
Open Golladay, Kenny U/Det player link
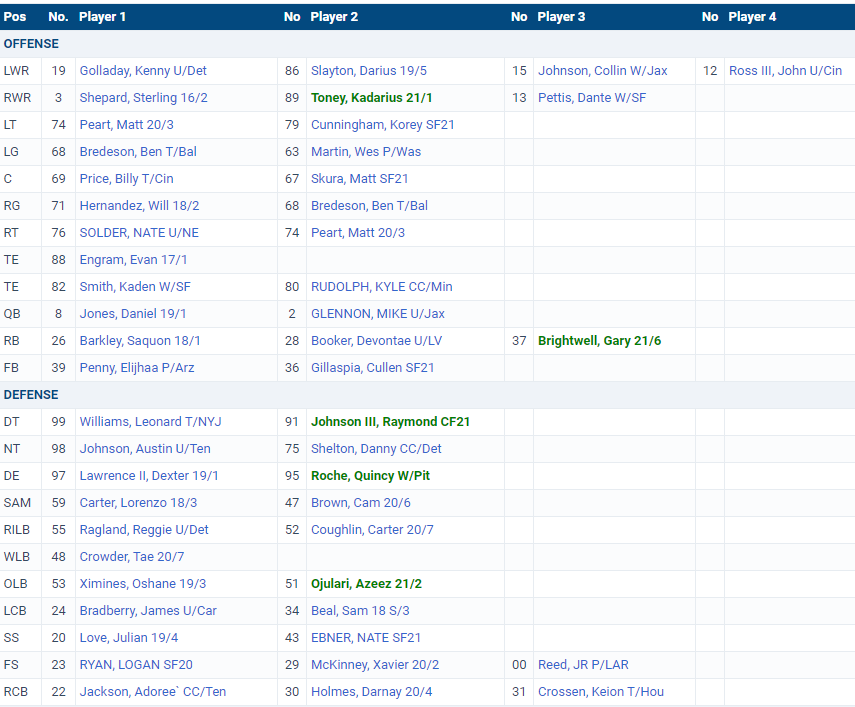click(143, 71)
